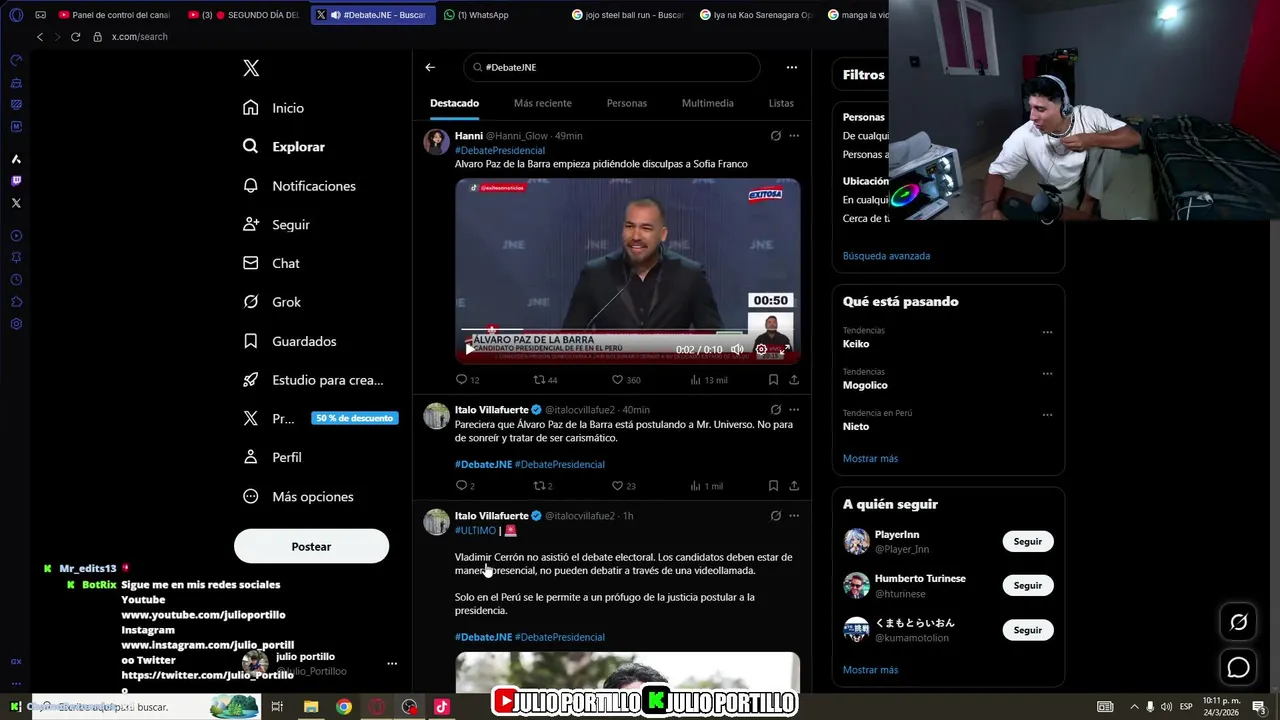Open floating chat messages button at bottom right
This screenshot has height=720, width=1280.
point(1238,667)
